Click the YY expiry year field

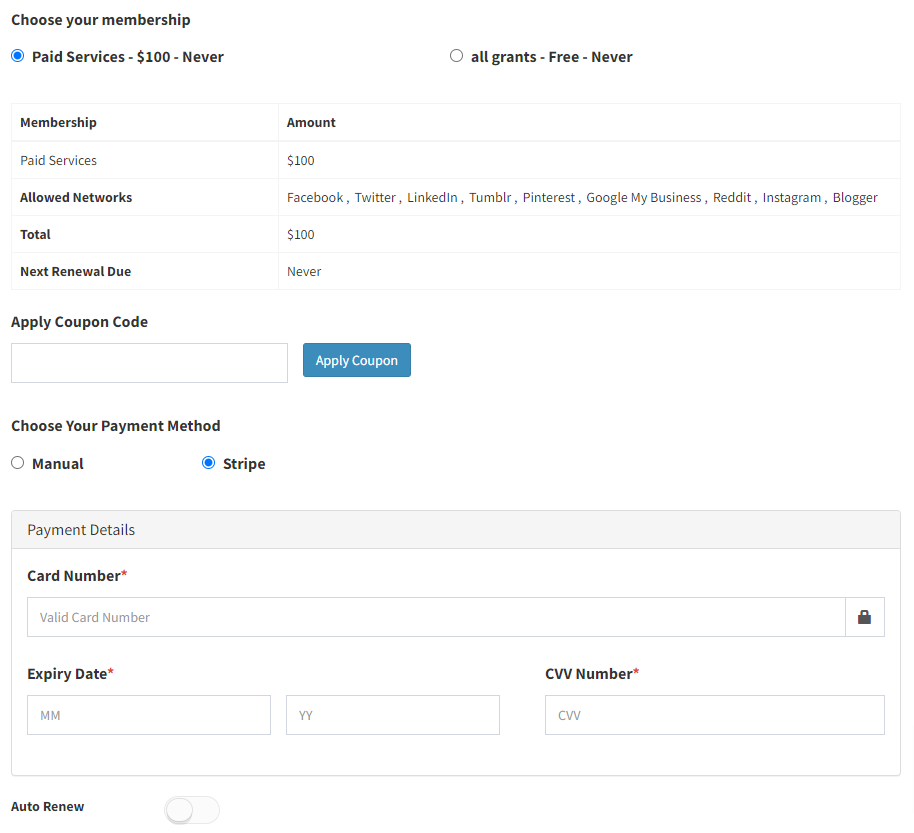click(393, 715)
